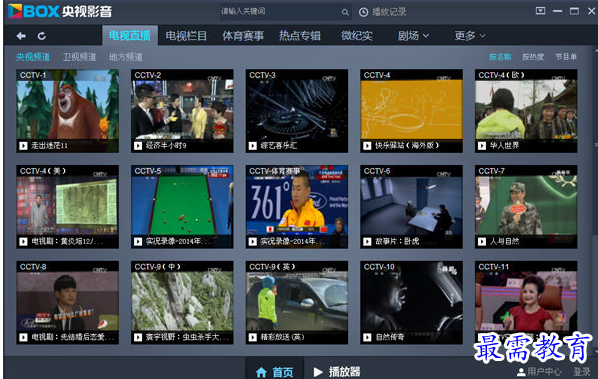
Task: Open CCTV-3 channel thumbnail
Action: (297, 111)
